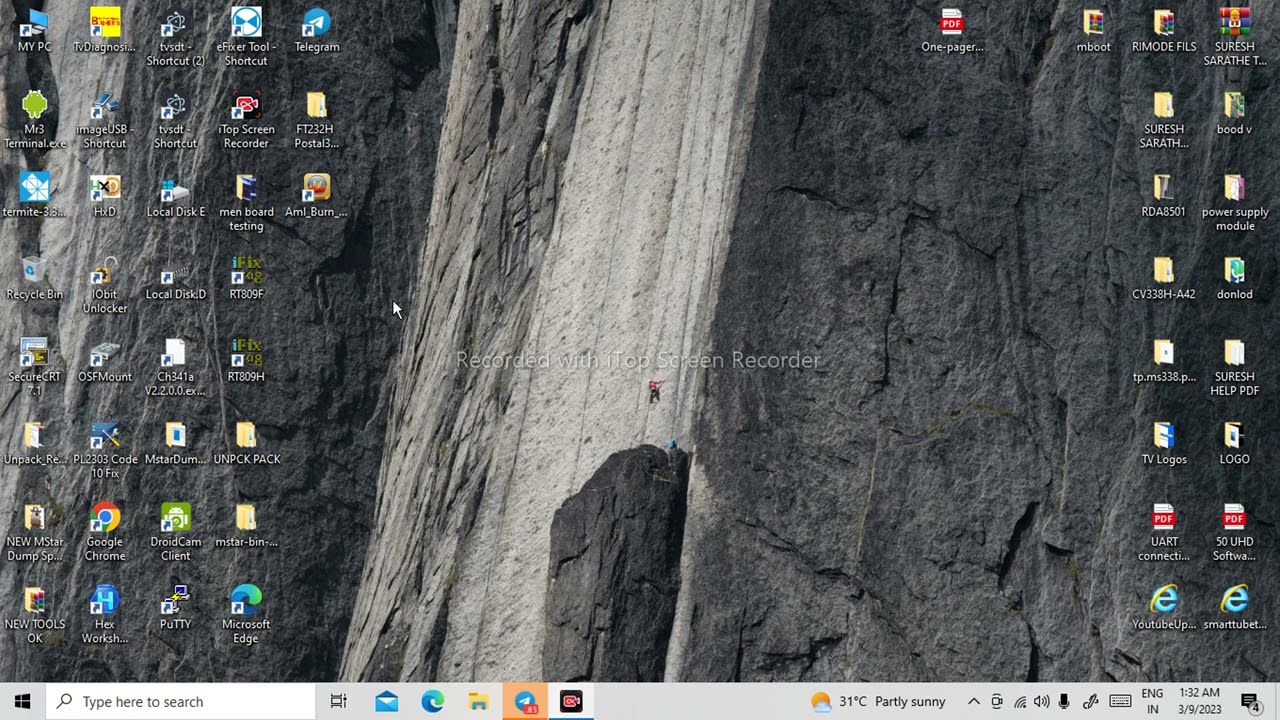
Task: Open the notification center icon
Action: pyautogui.click(x=1250, y=701)
